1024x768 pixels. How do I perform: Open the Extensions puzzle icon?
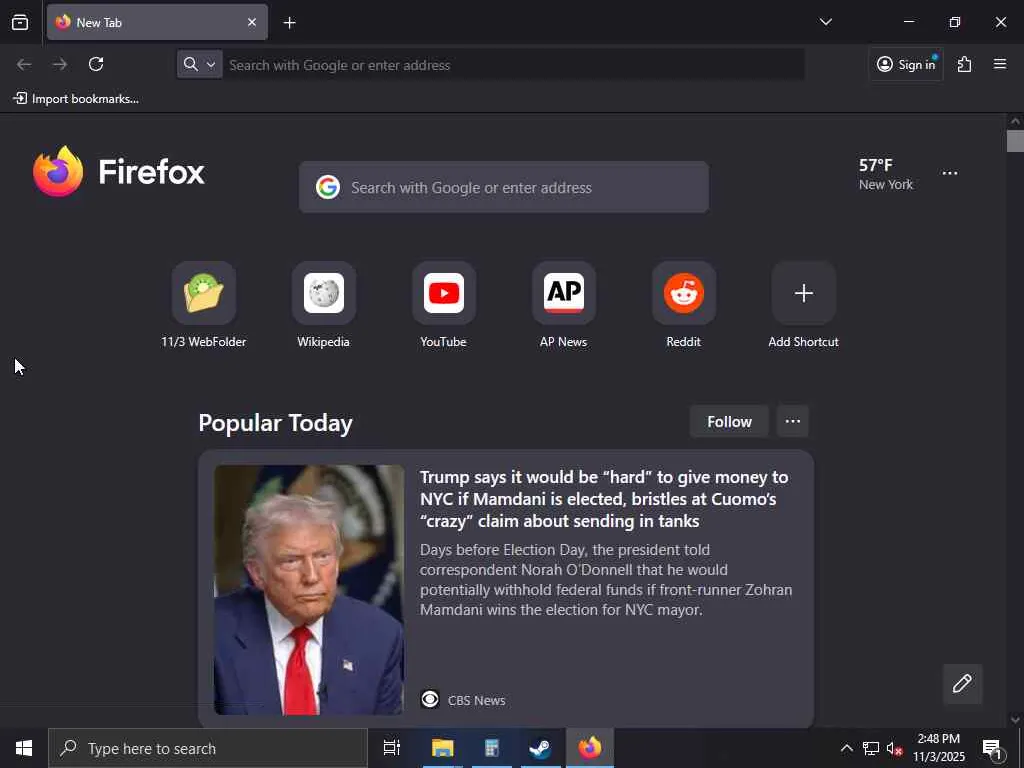point(964,64)
